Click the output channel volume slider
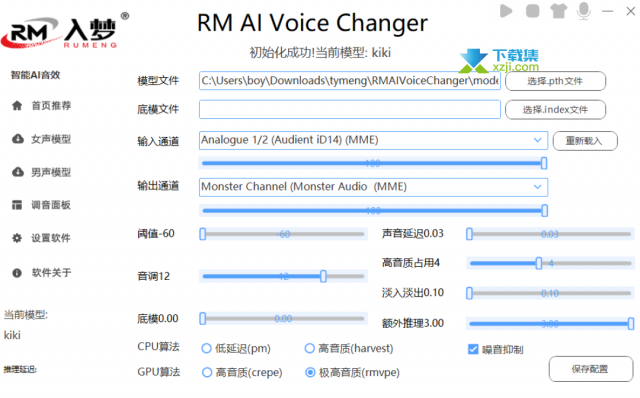 pos(373,211)
